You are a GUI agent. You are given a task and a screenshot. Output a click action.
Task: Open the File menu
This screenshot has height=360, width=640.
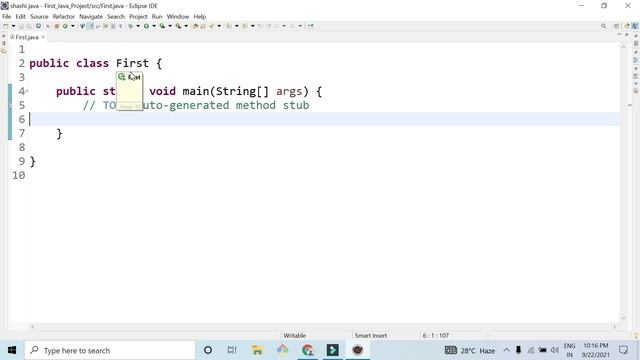click(7, 16)
